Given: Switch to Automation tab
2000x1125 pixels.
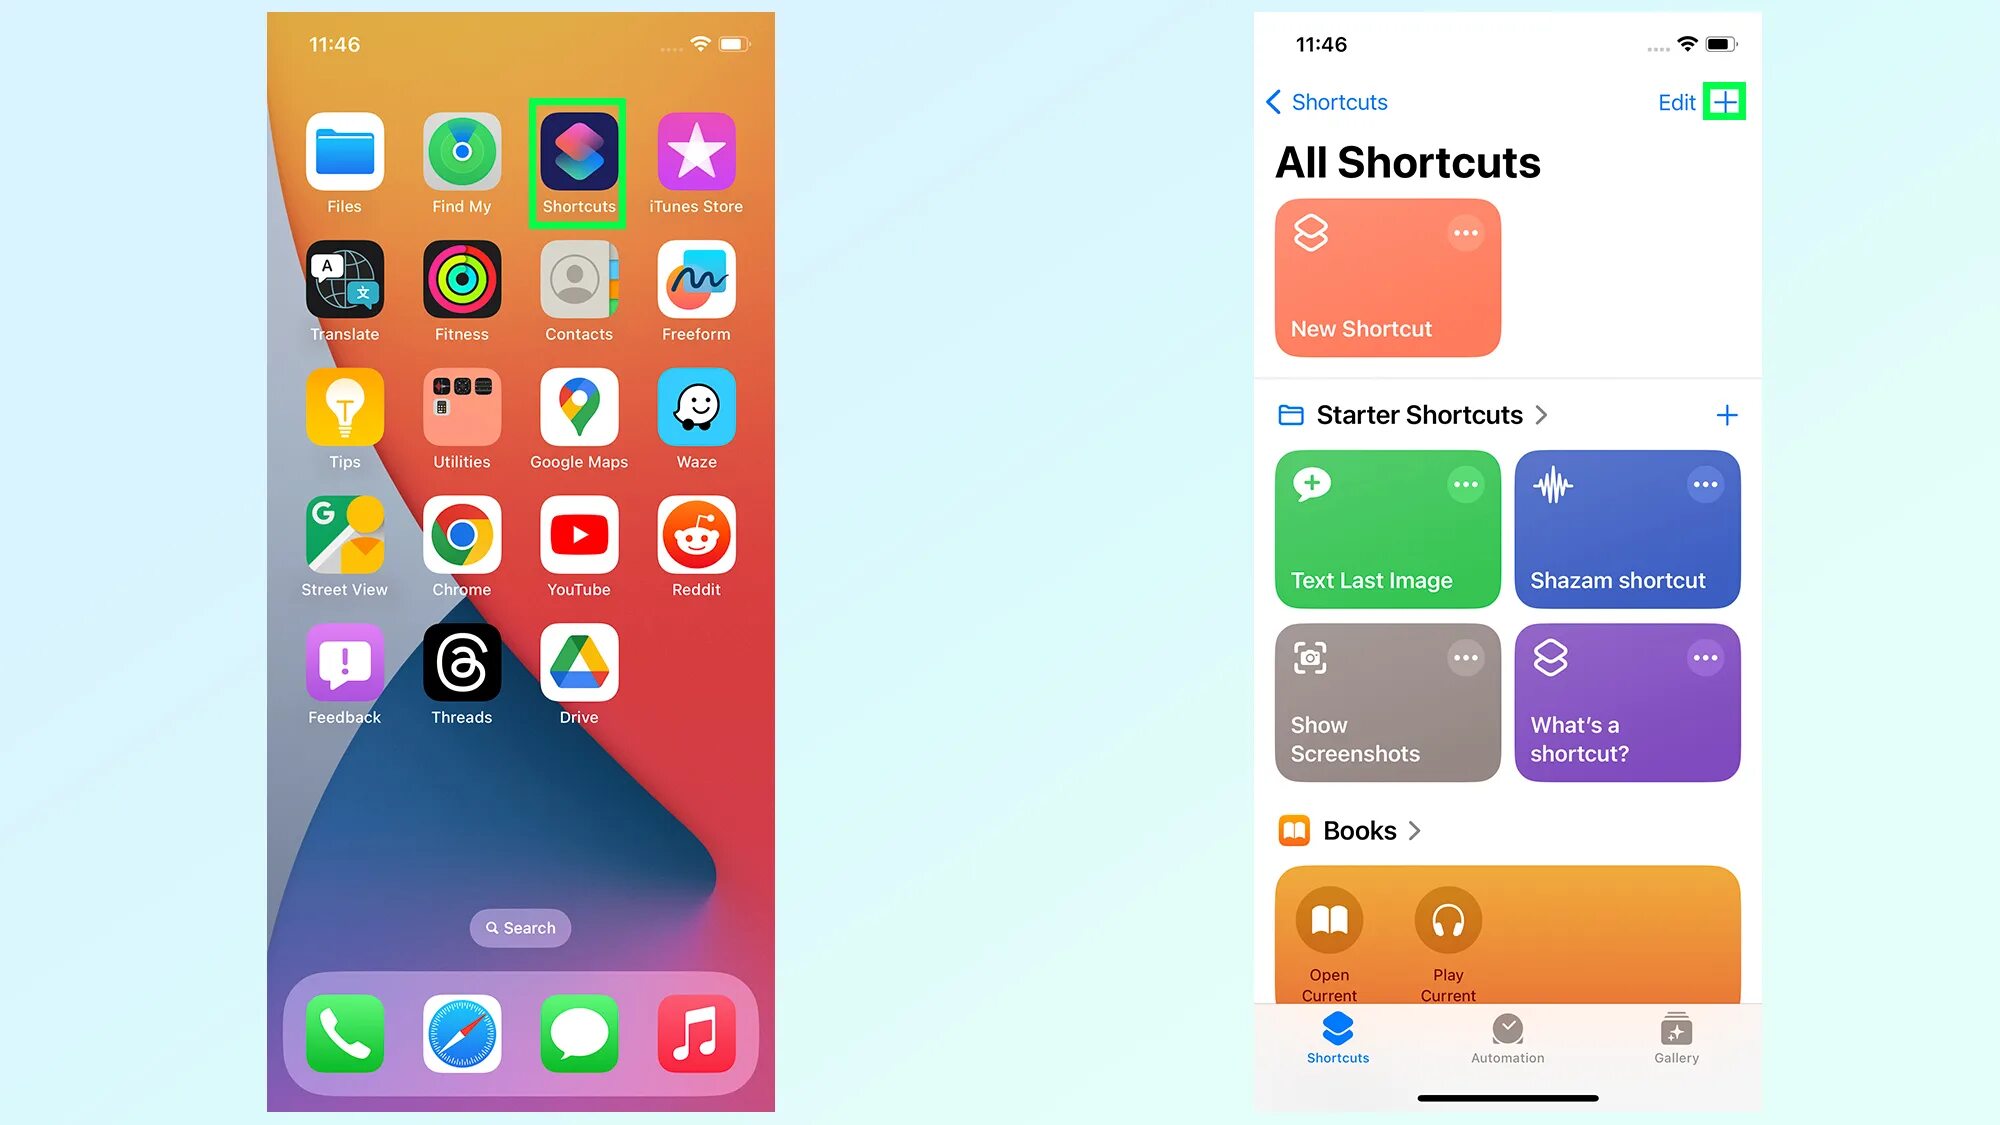Looking at the screenshot, I should [x=1508, y=1040].
